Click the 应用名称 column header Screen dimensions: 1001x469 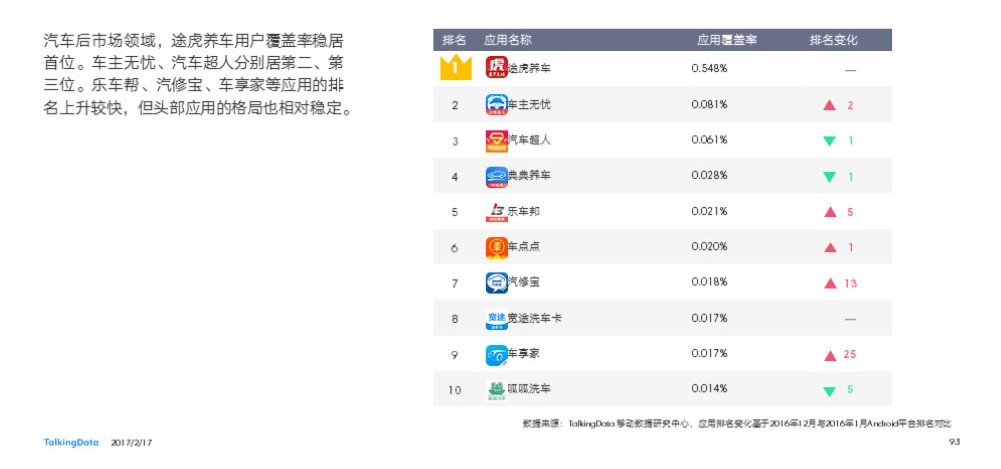point(508,40)
